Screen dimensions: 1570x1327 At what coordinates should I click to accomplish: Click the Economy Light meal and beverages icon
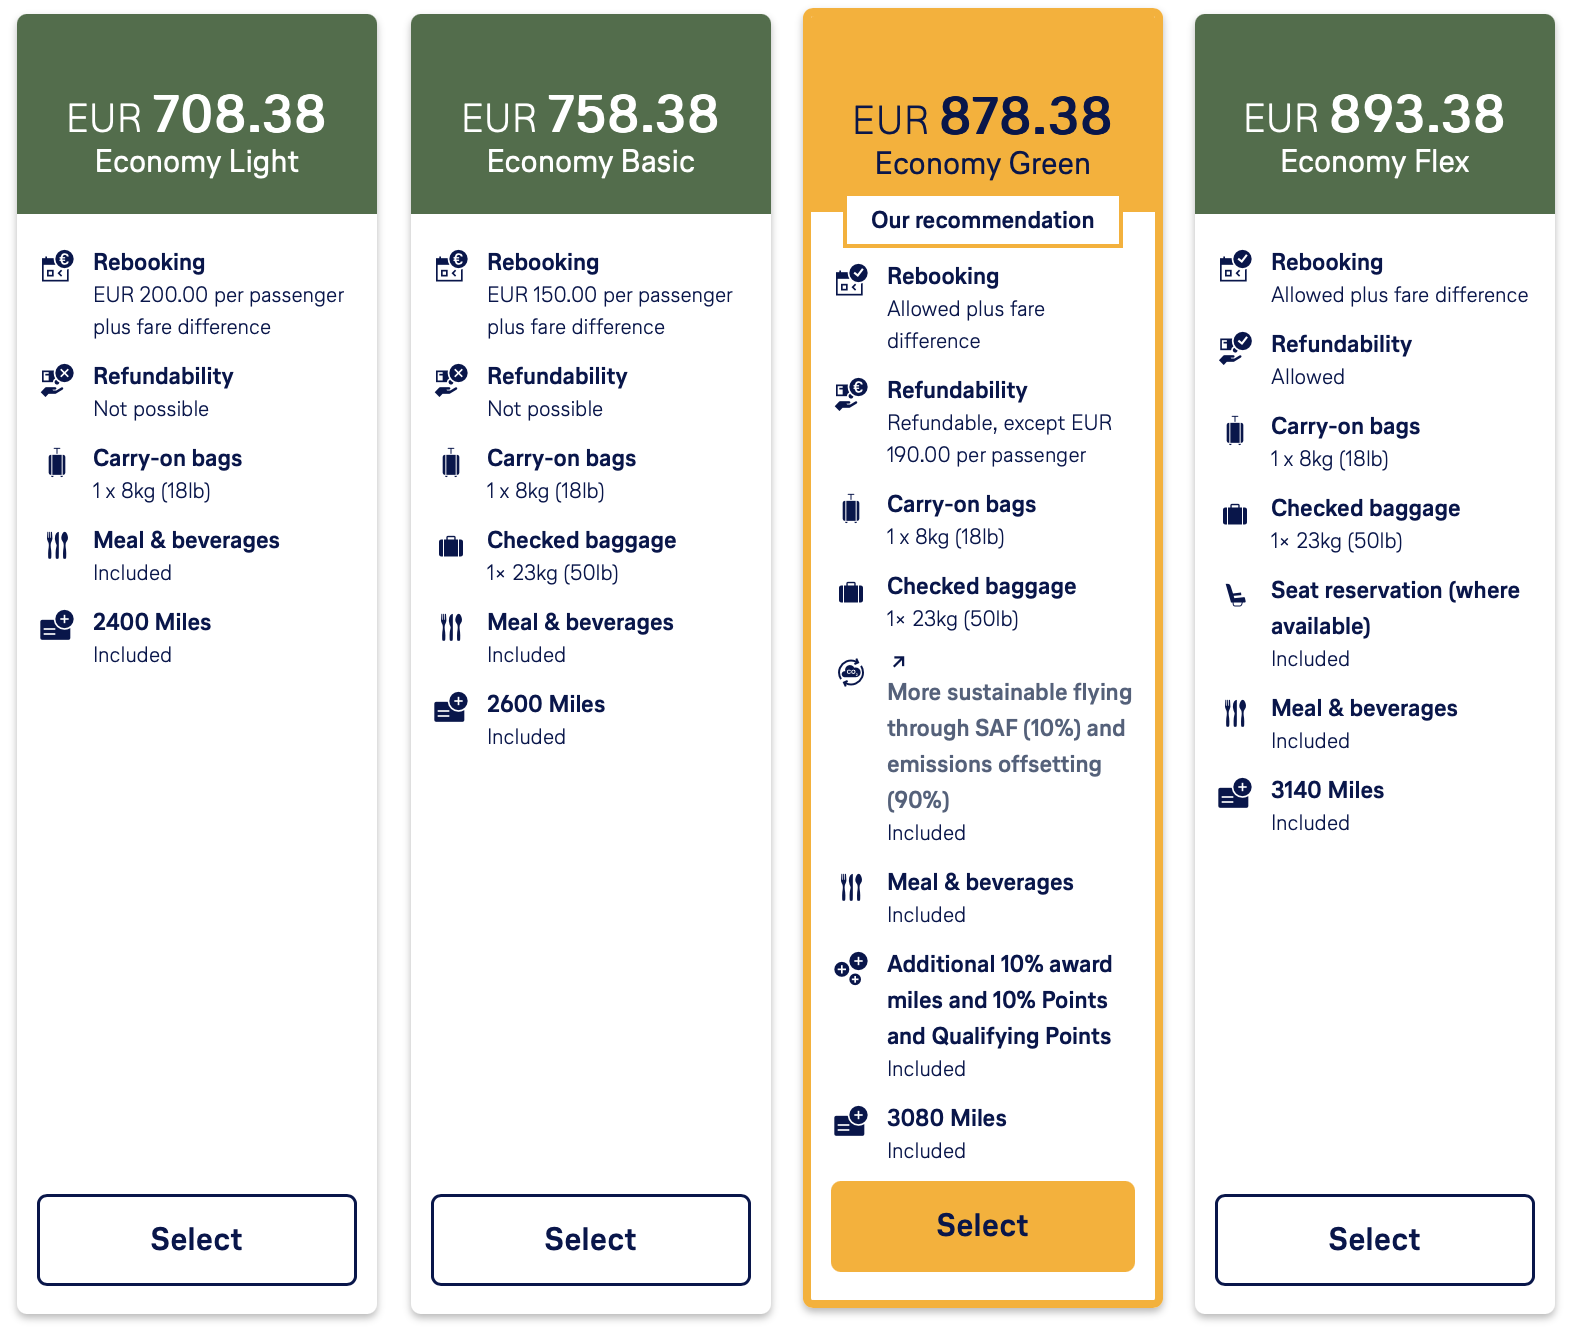[57, 545]
